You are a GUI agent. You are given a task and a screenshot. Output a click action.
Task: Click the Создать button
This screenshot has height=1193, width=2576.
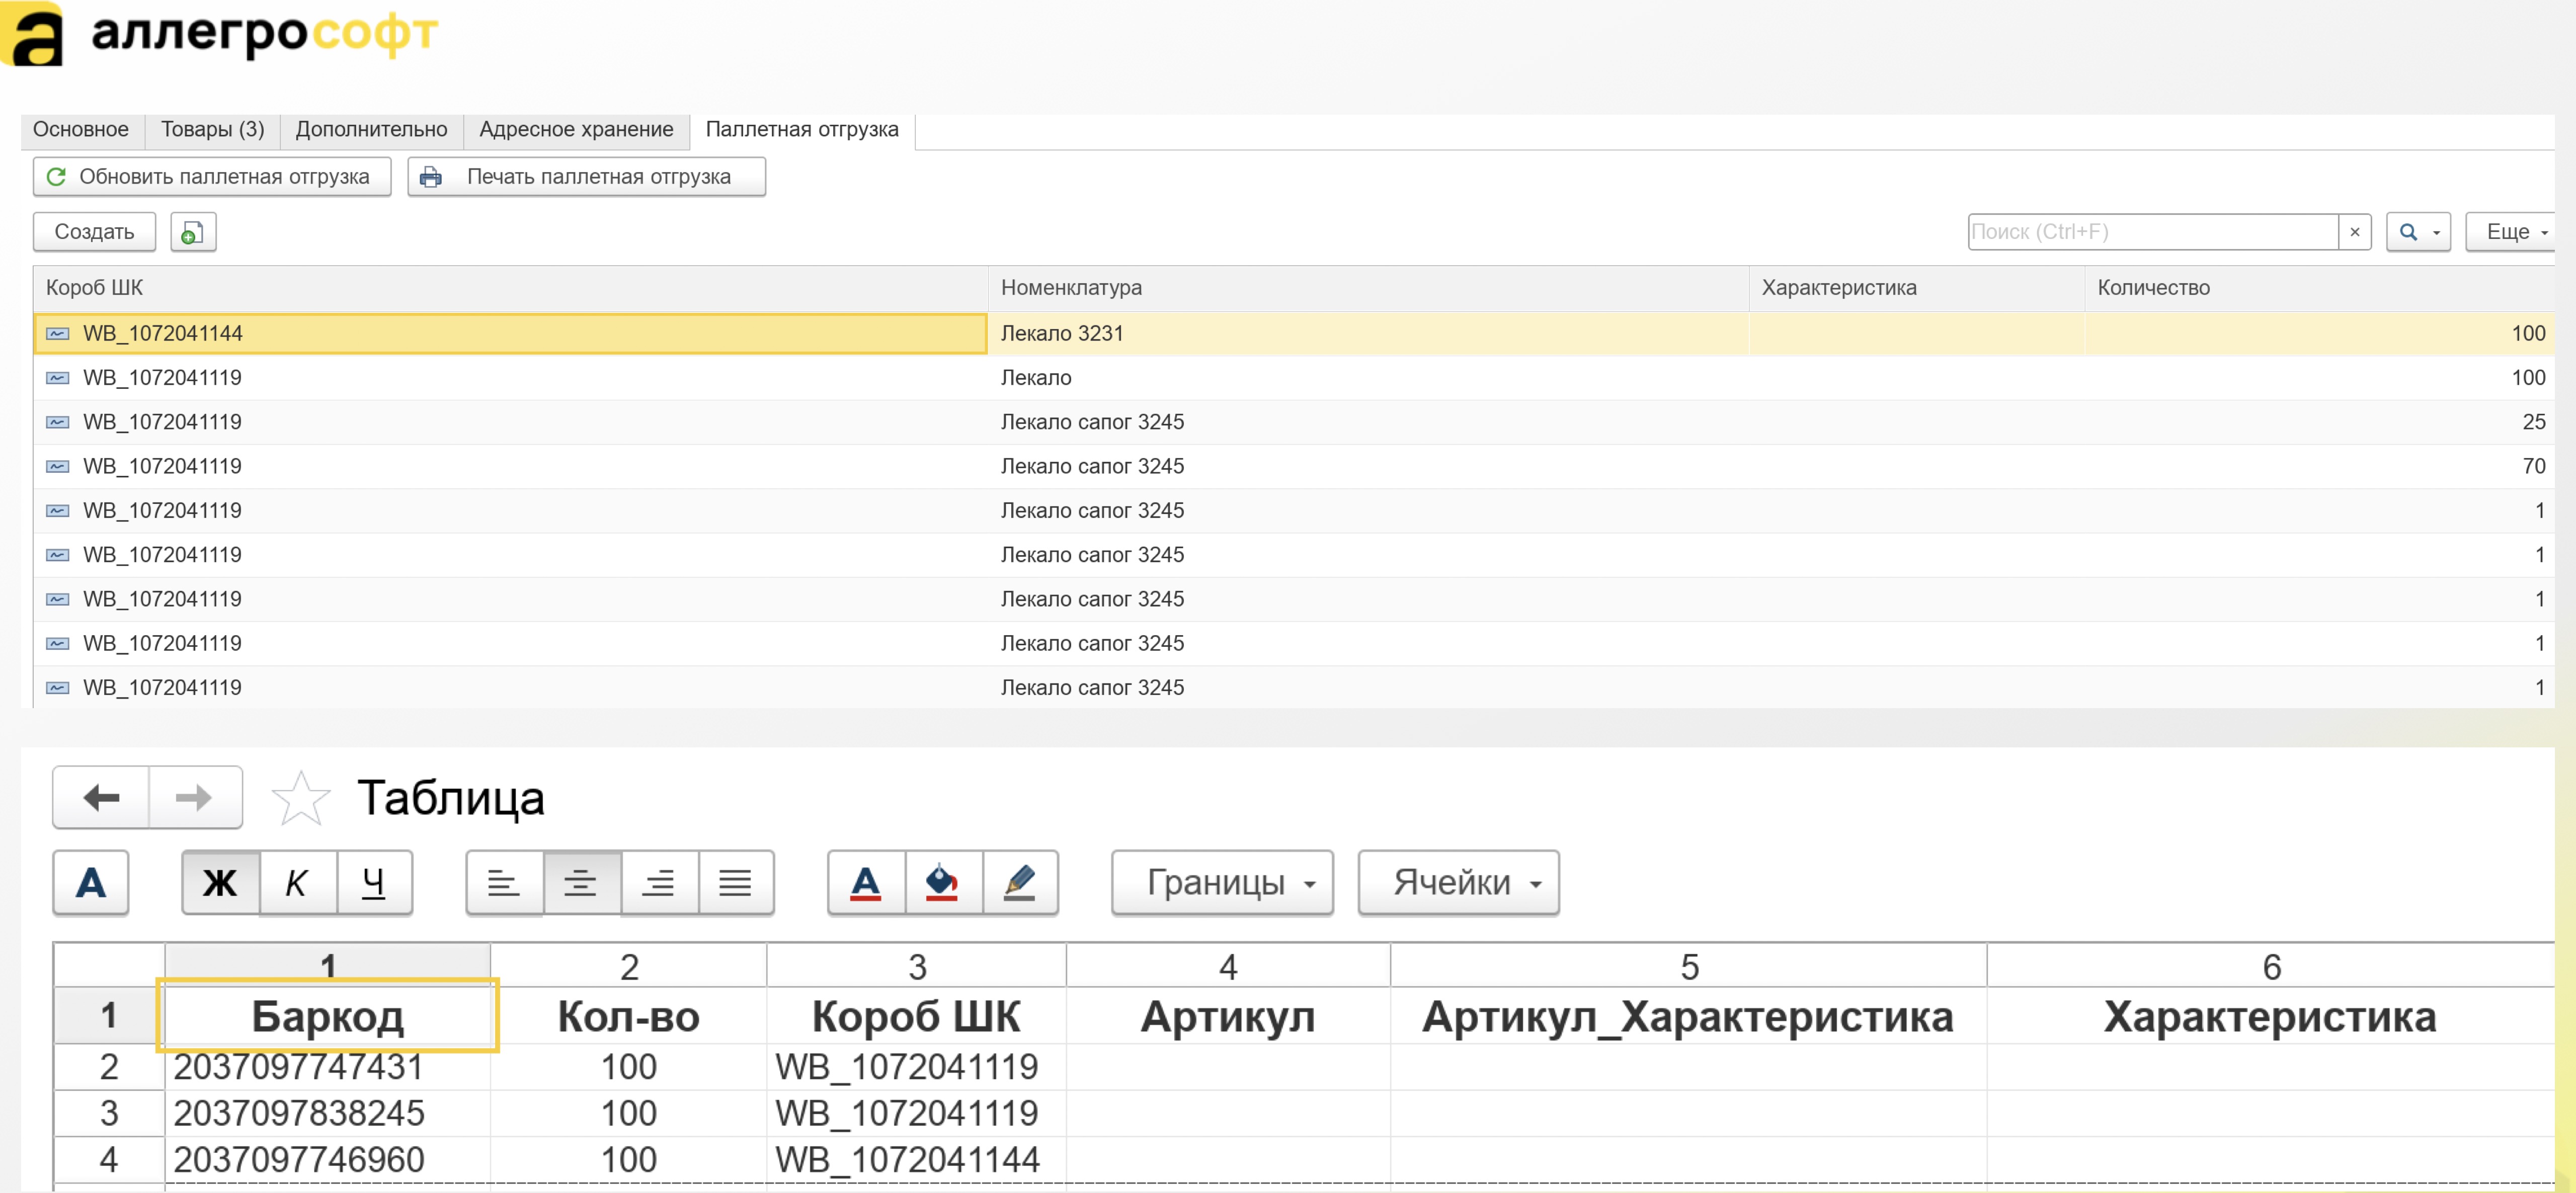pyautogui.click(x=94, y=232)
